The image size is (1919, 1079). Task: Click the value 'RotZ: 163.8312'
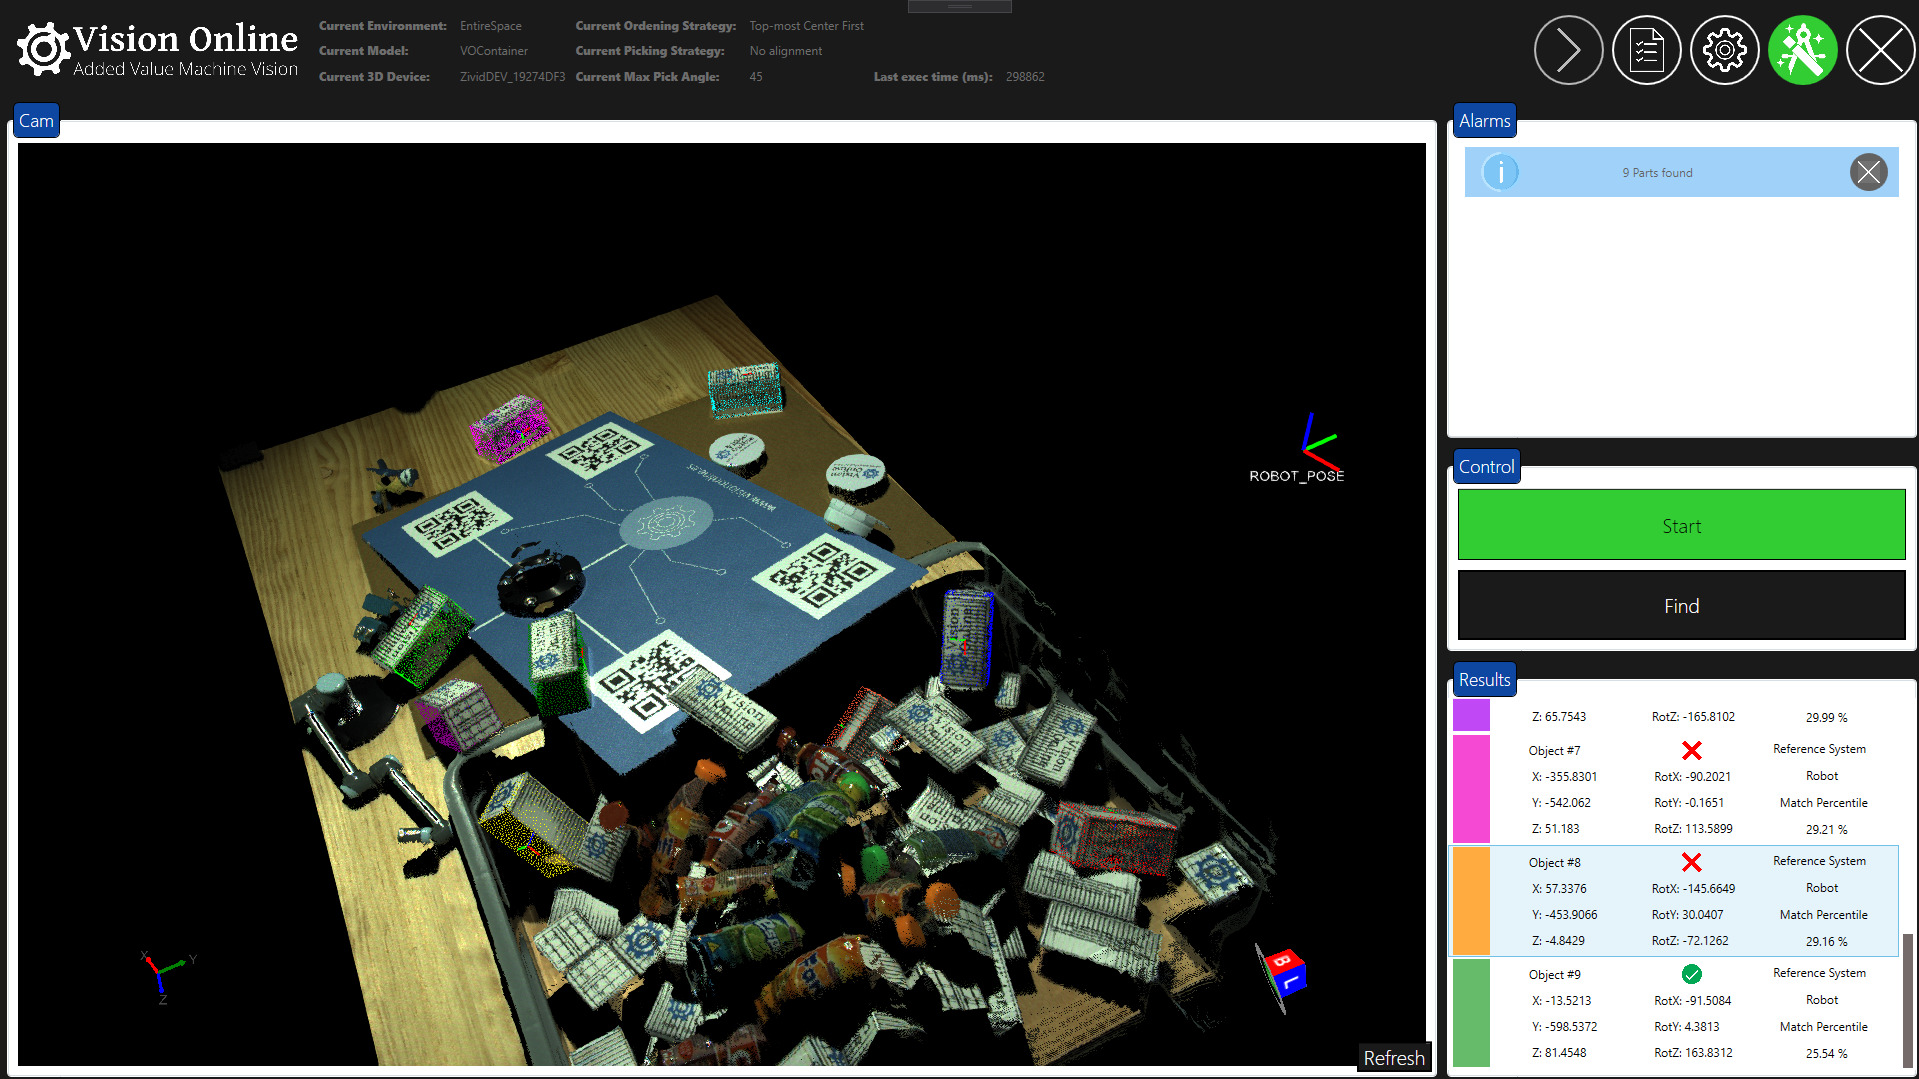[1692, 1053]
